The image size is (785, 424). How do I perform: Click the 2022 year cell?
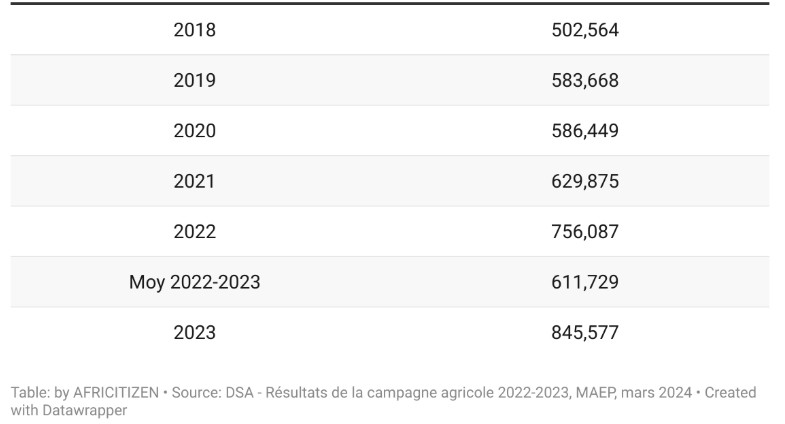tap(194, 232)
